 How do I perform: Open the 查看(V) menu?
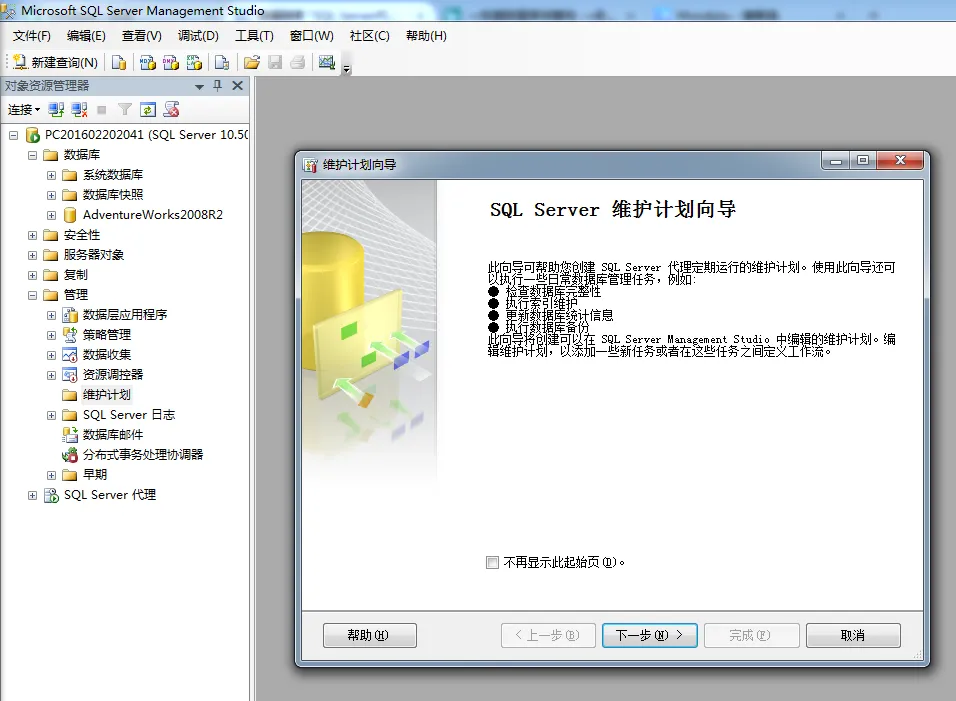141,36
